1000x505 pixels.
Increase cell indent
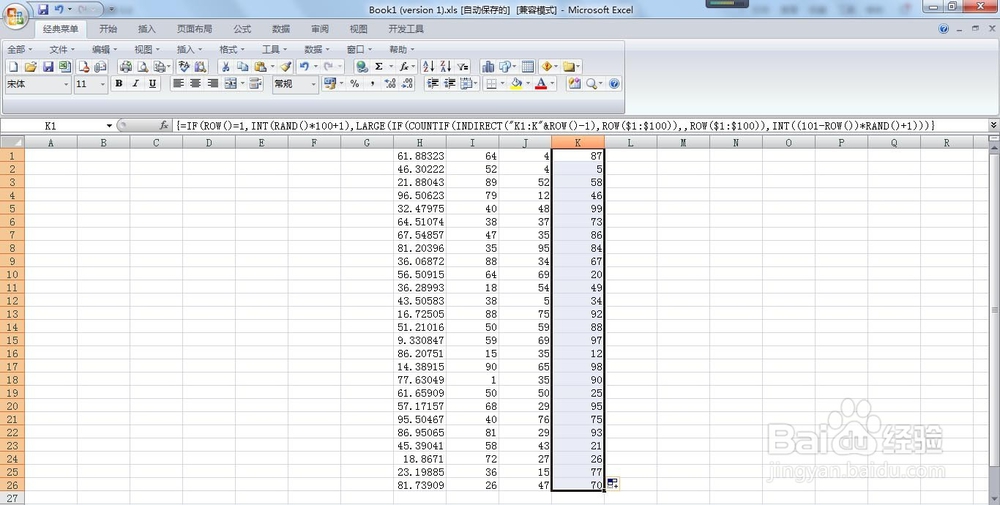point(450,84)
